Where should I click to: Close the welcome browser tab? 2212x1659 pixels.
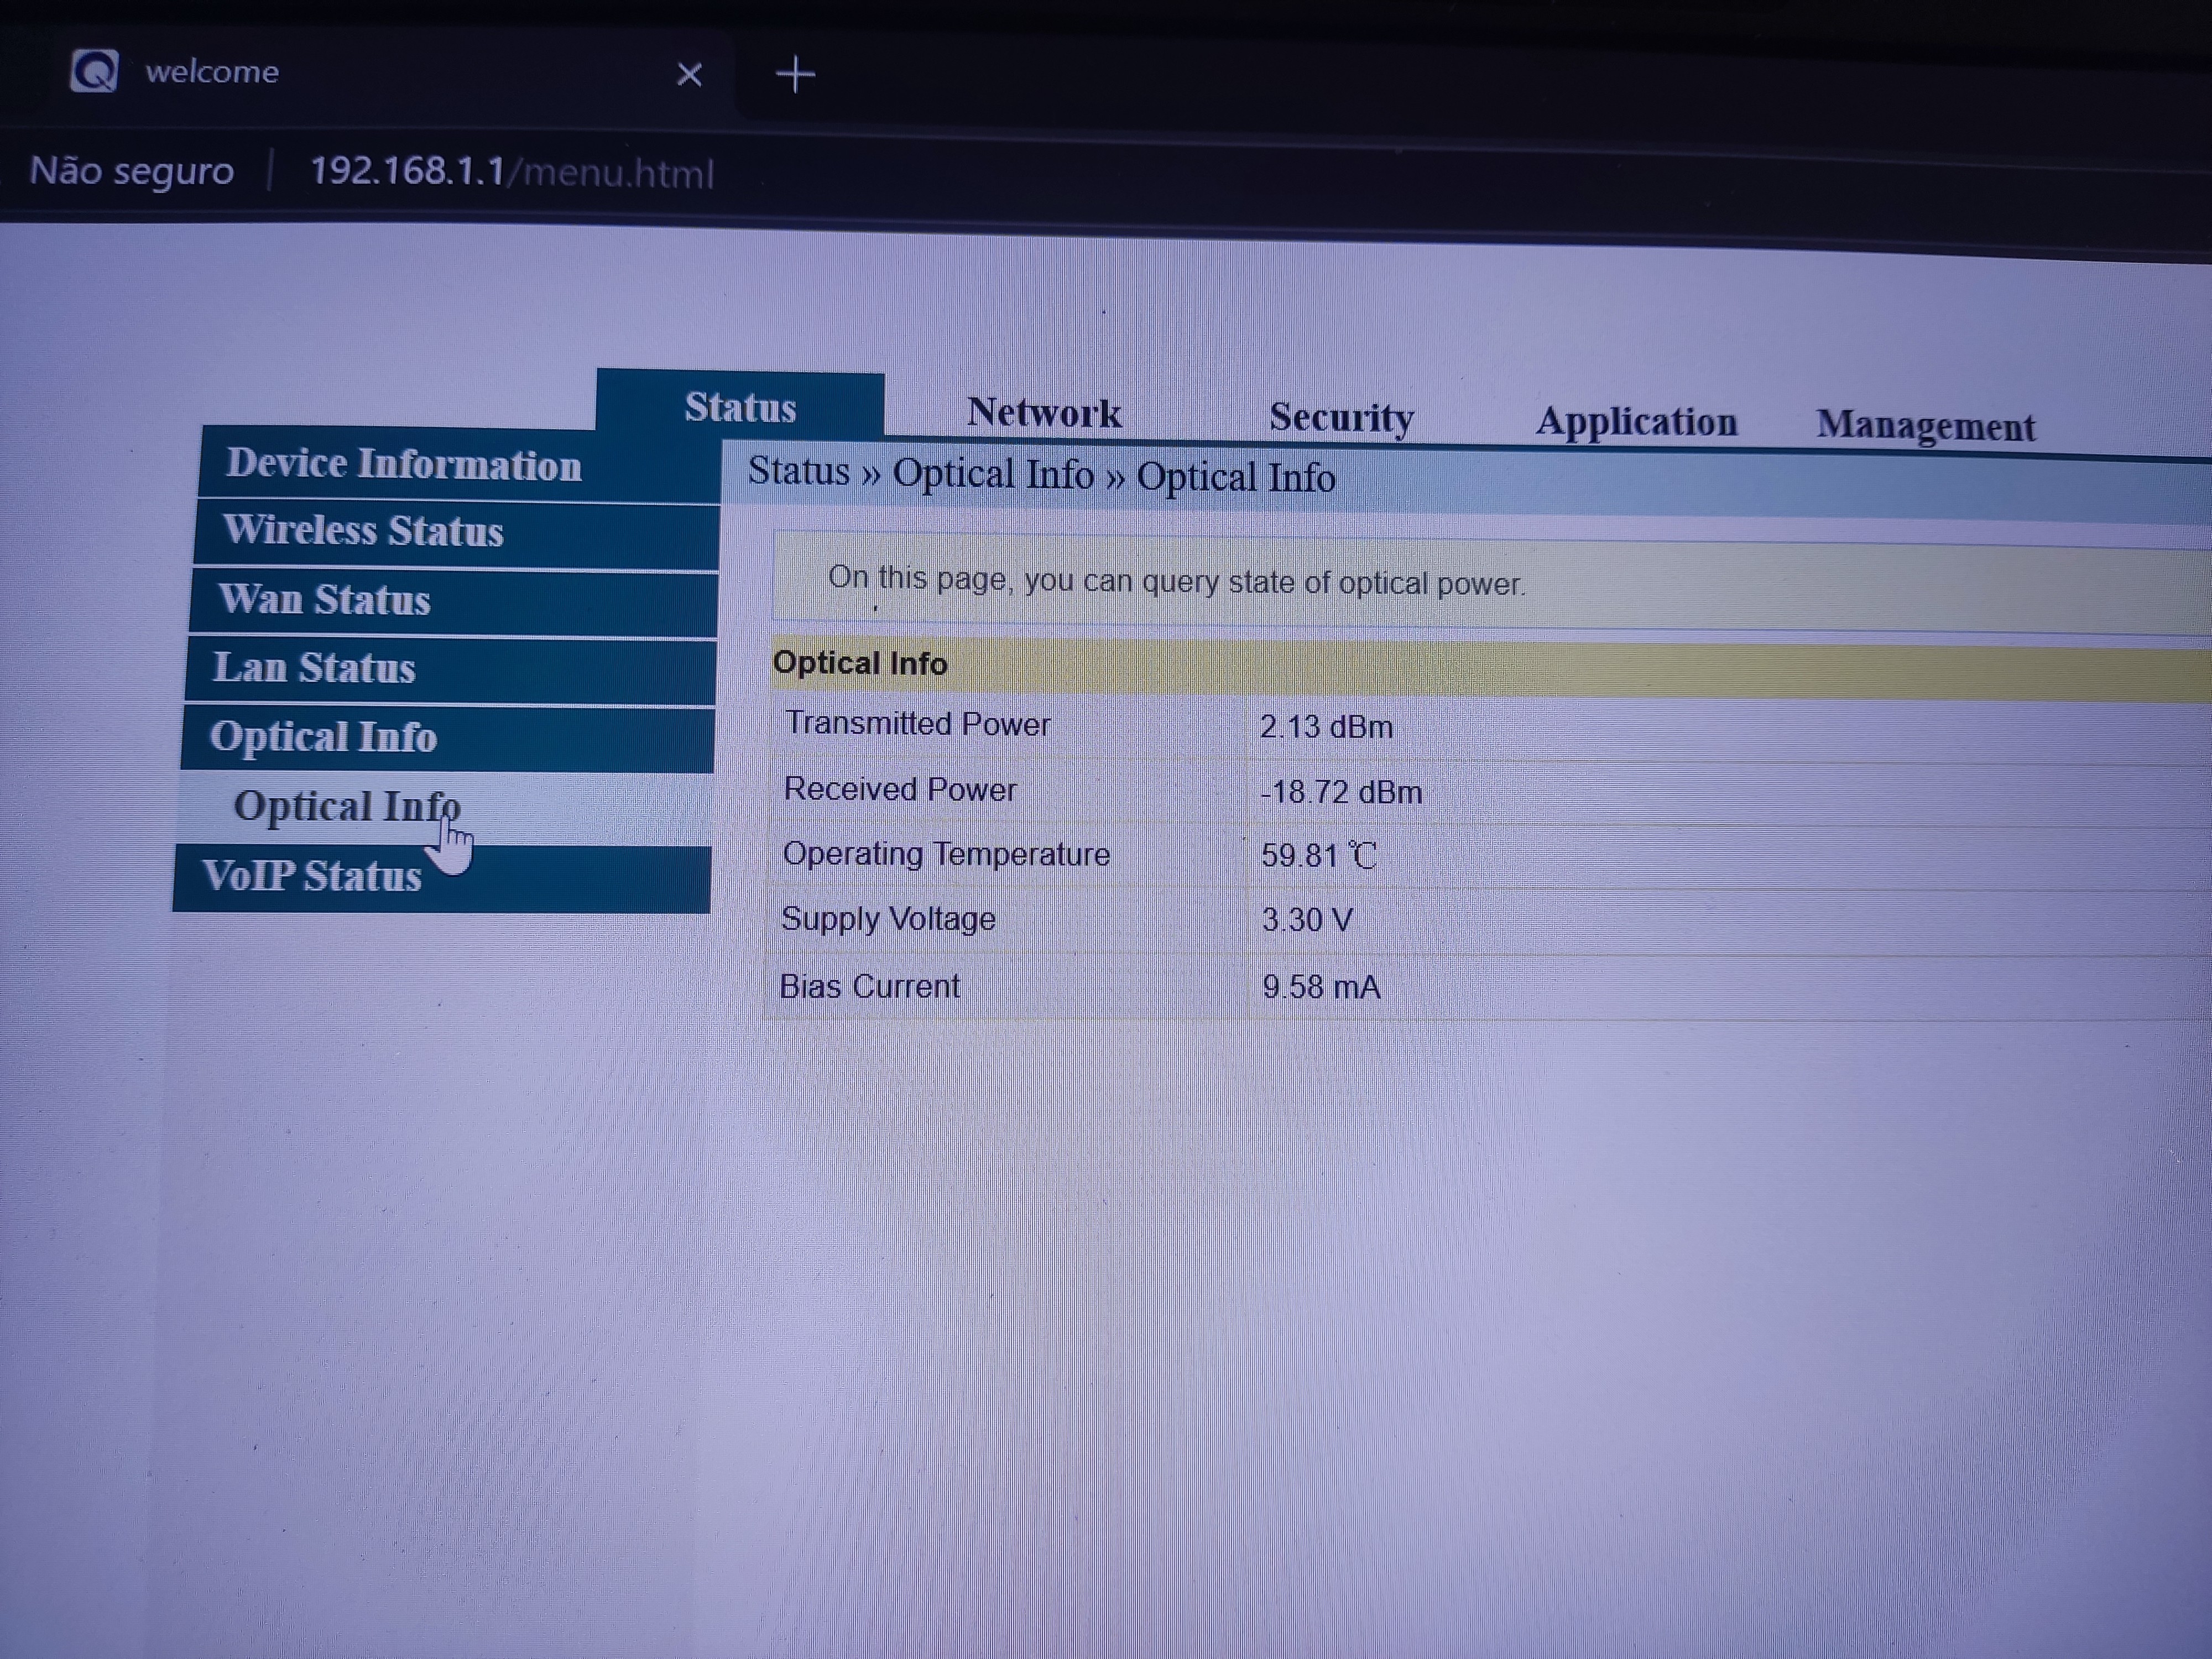tap(689, 74)
